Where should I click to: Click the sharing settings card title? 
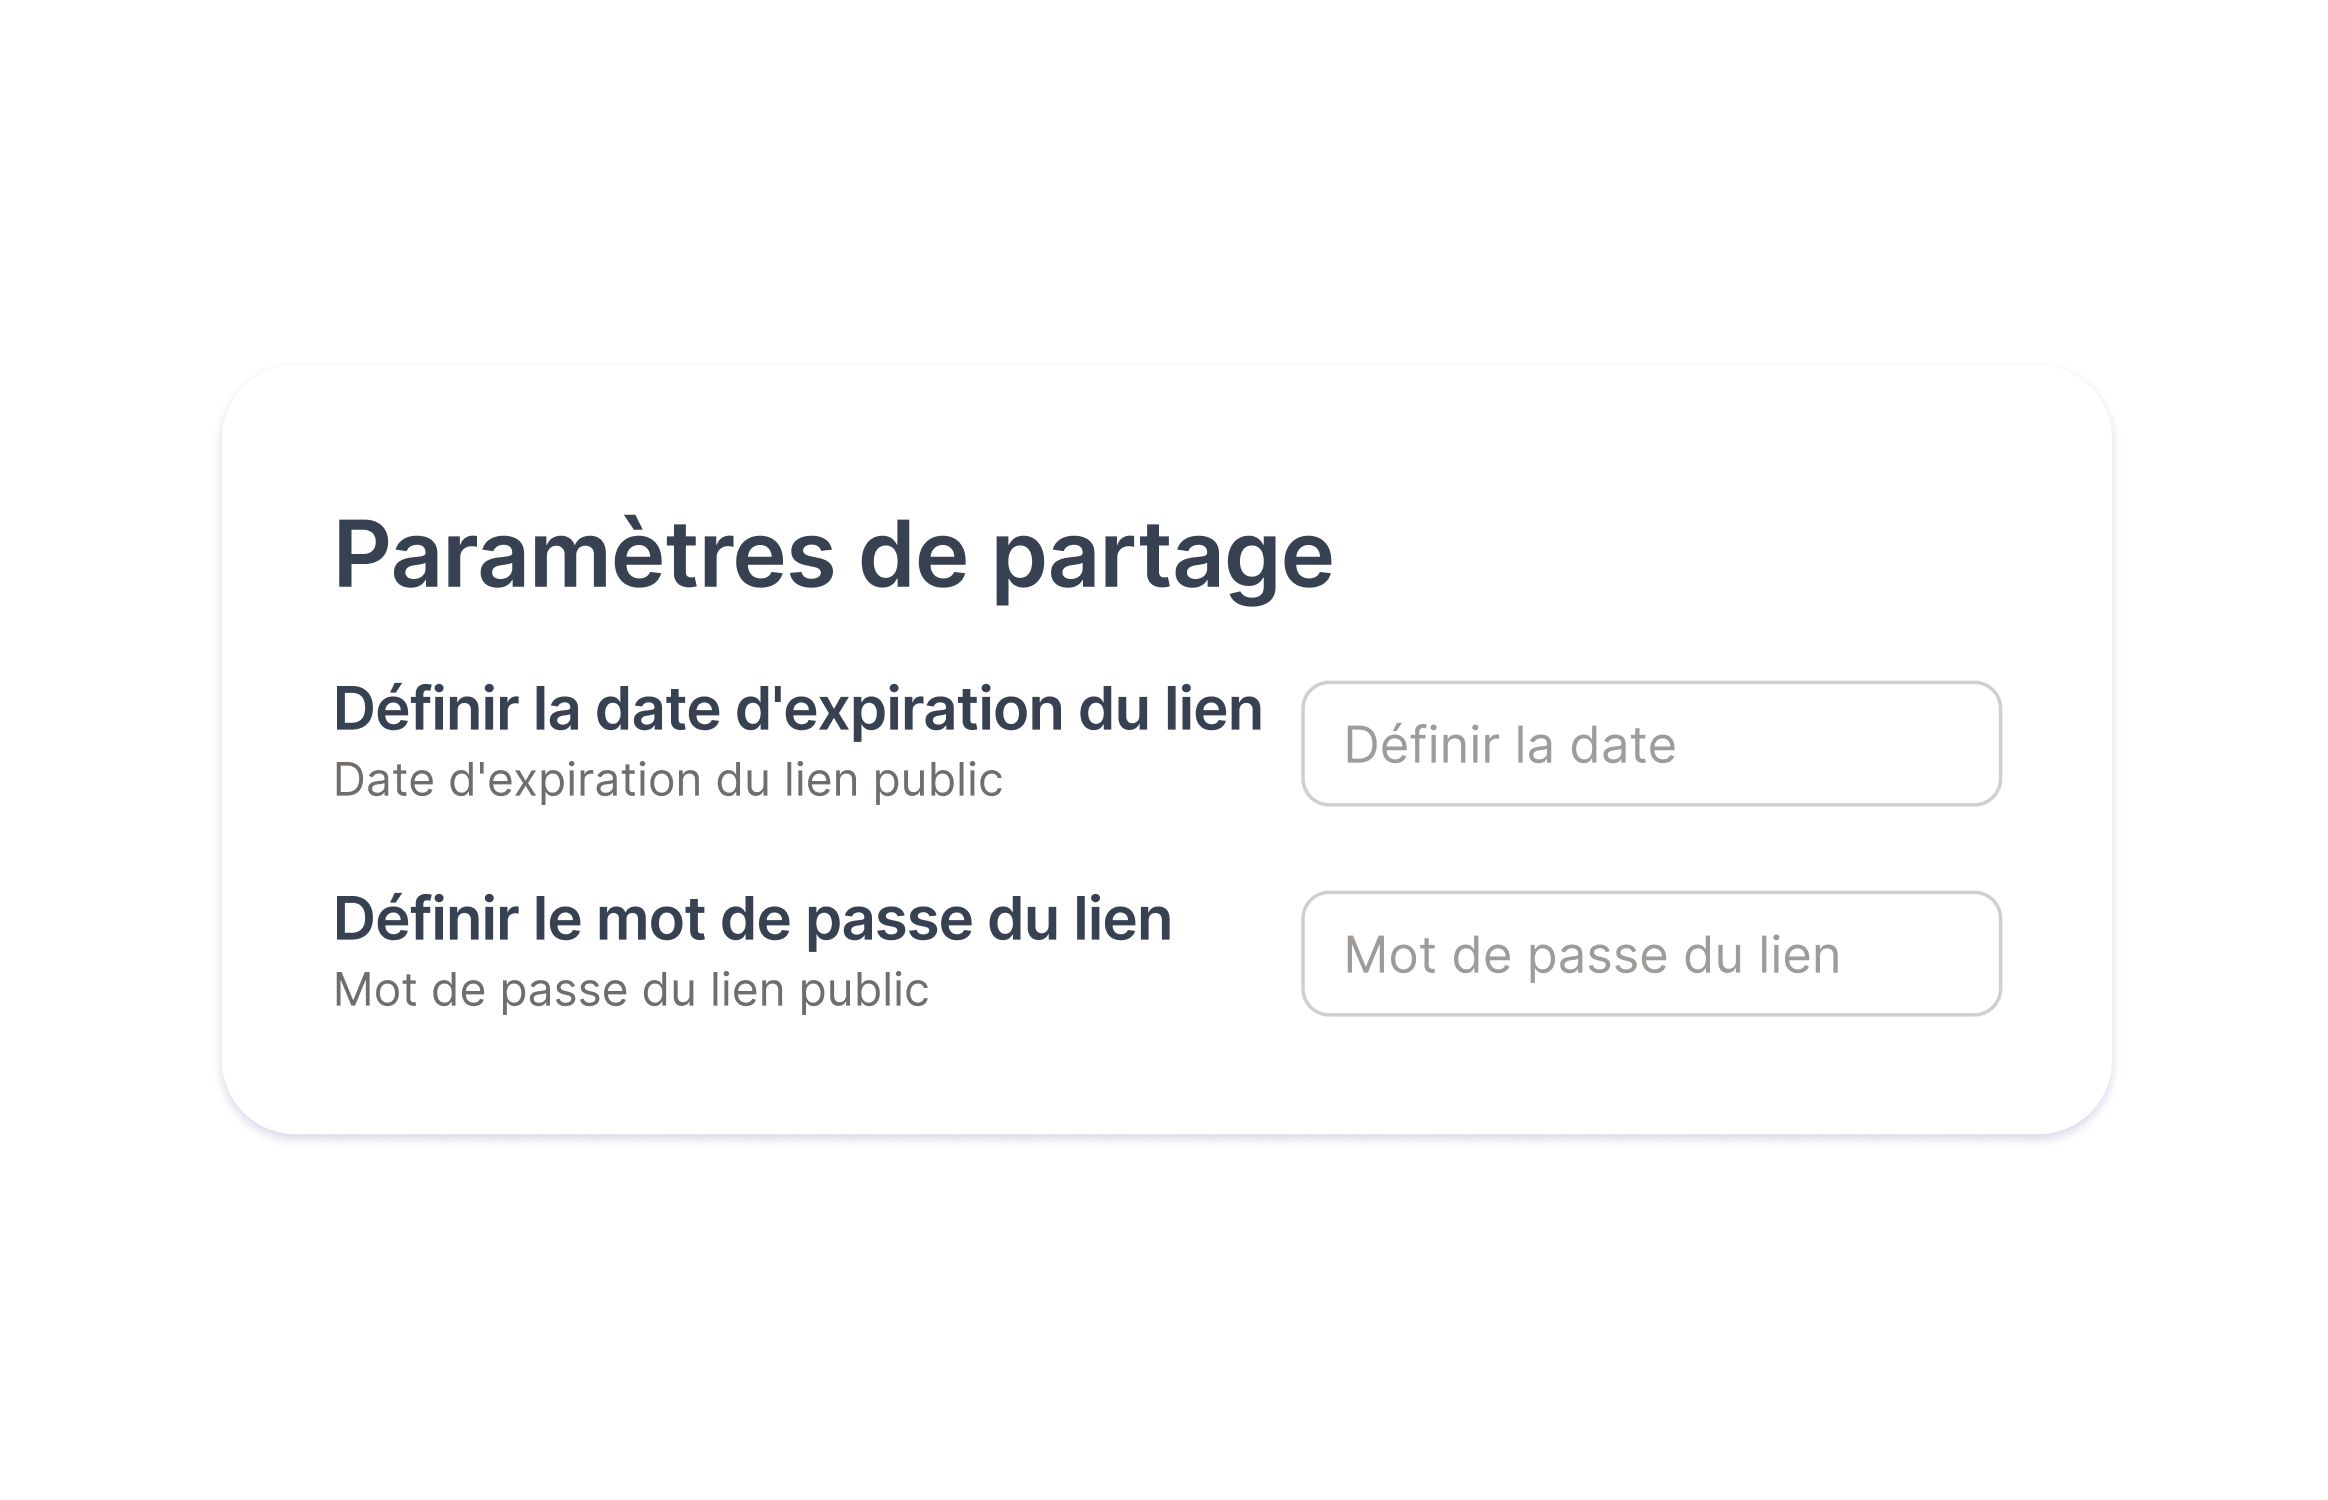tap(833, 555)
